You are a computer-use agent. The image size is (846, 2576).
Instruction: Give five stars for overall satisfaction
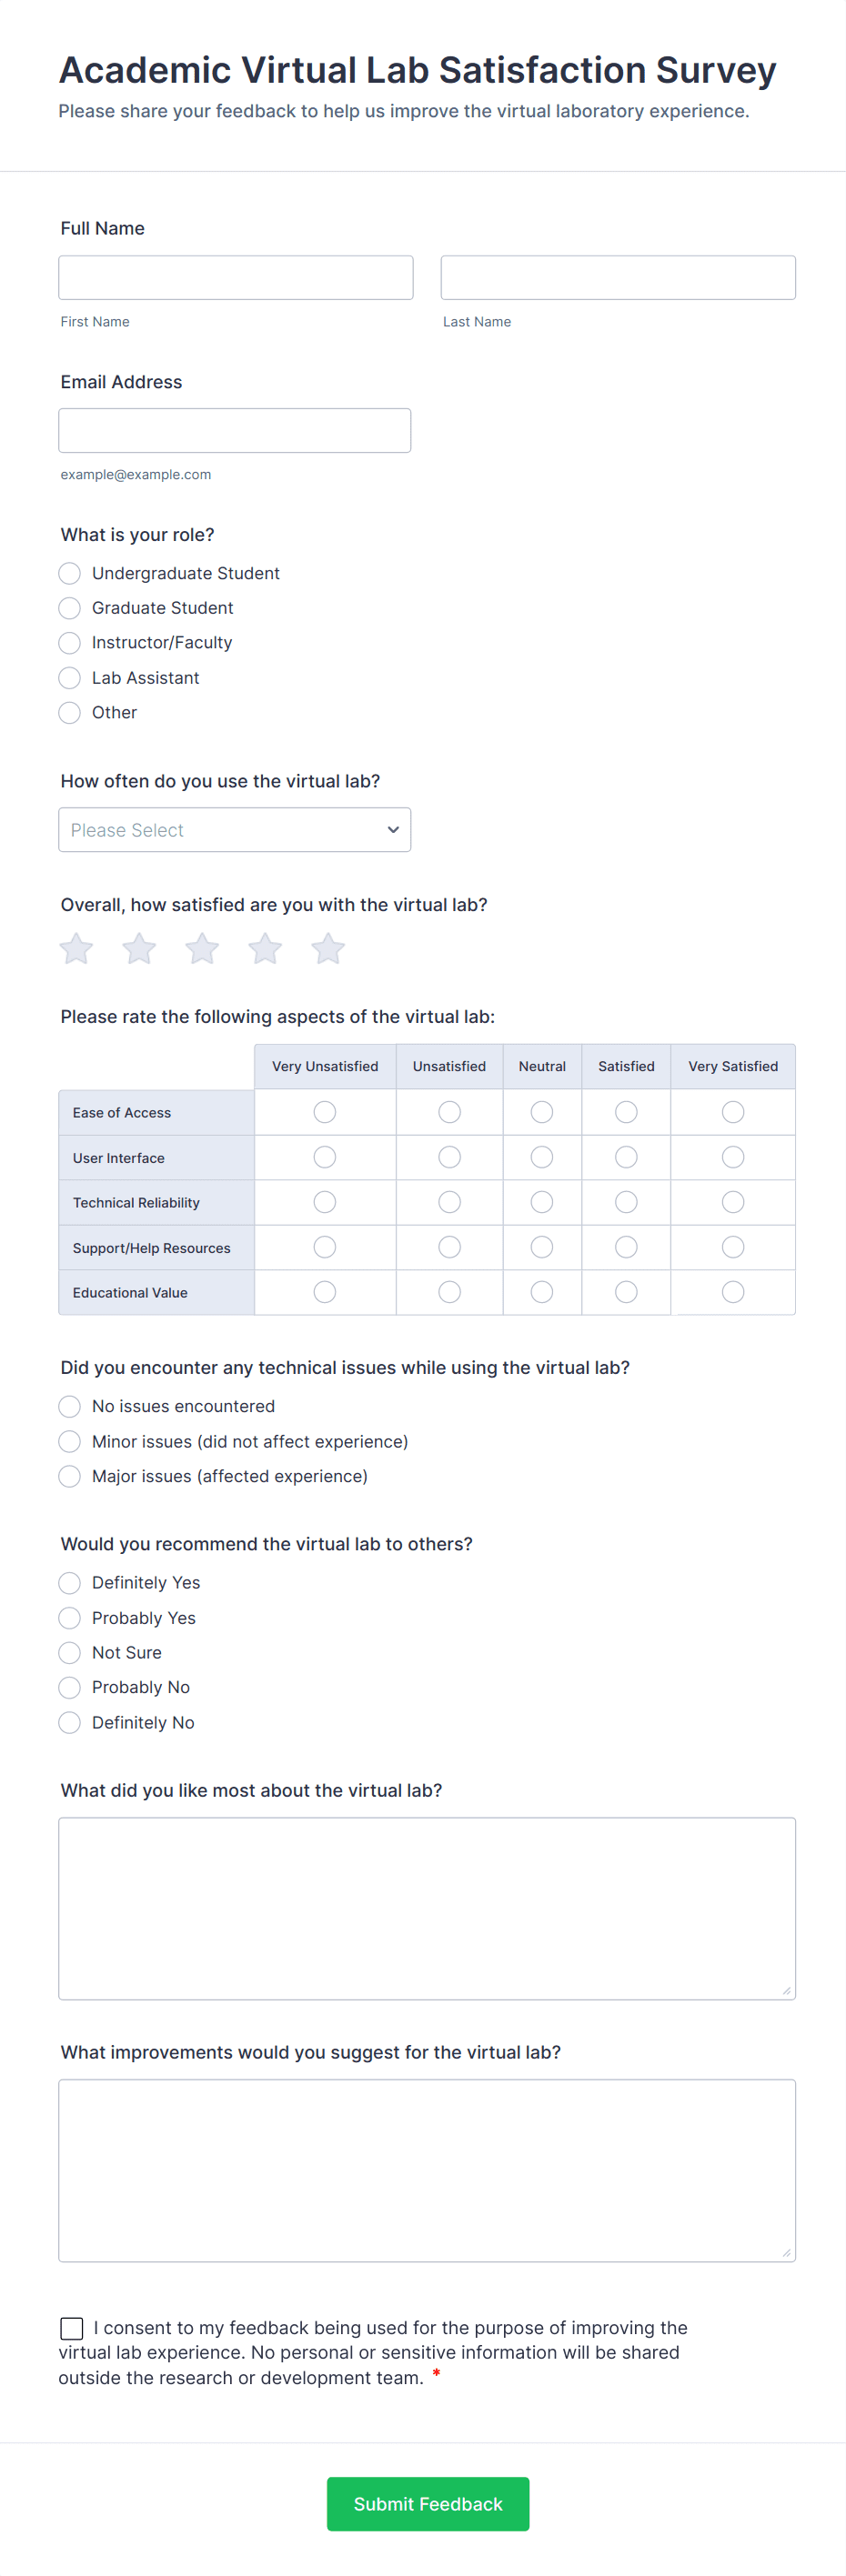(x=327, y=948)
